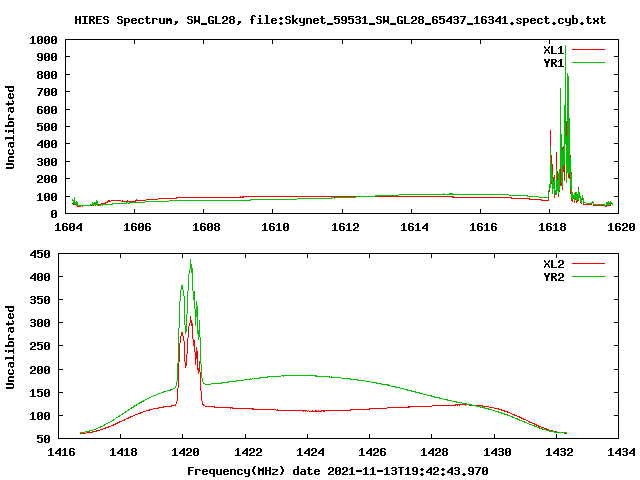Click the YR2 legend label

point(553,277)
